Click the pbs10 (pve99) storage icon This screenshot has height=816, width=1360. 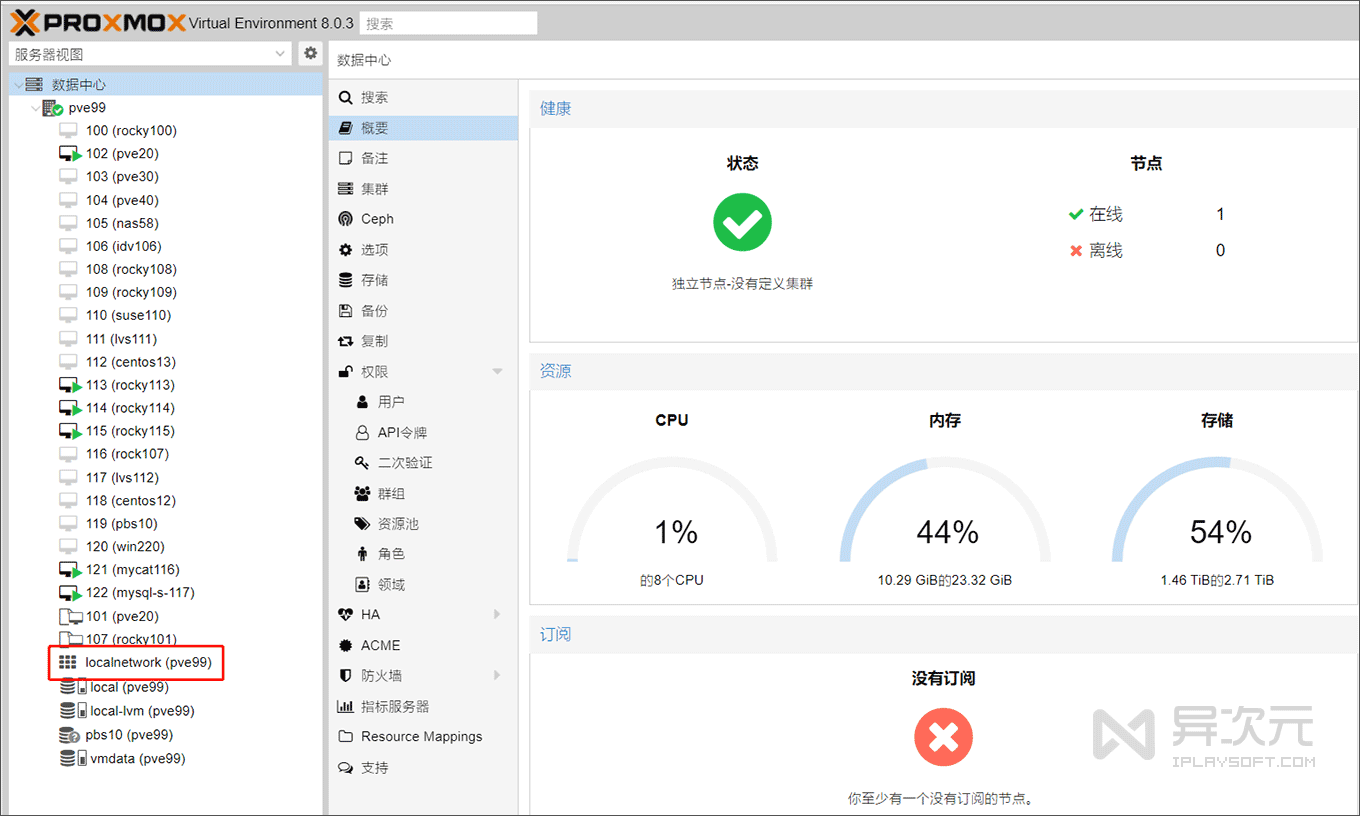(x=69, y=735)
